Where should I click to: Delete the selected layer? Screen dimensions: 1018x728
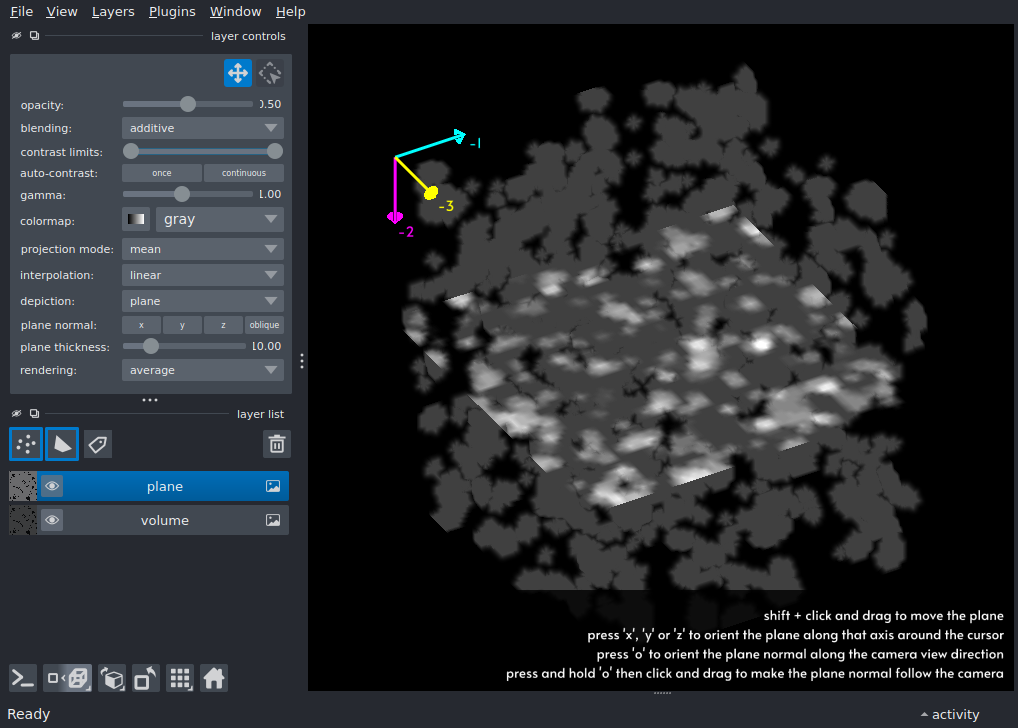coord(276,444)
